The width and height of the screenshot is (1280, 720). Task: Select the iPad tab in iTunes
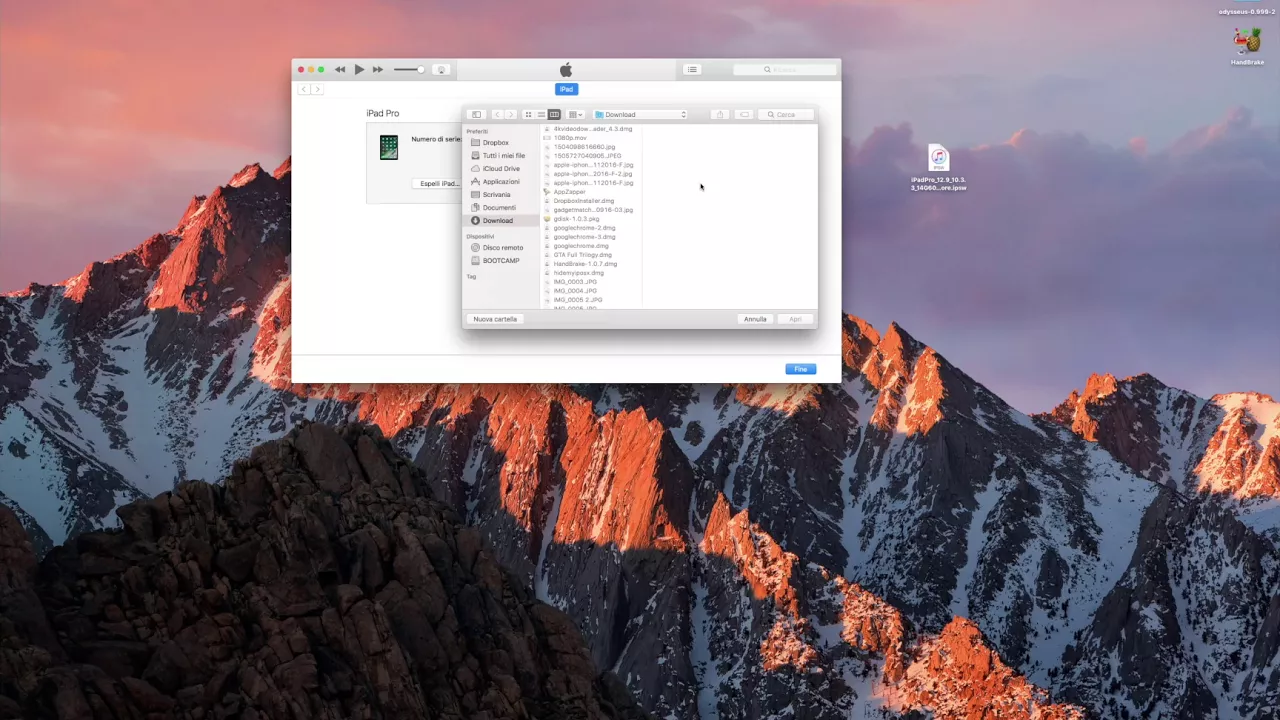point(566,89)
